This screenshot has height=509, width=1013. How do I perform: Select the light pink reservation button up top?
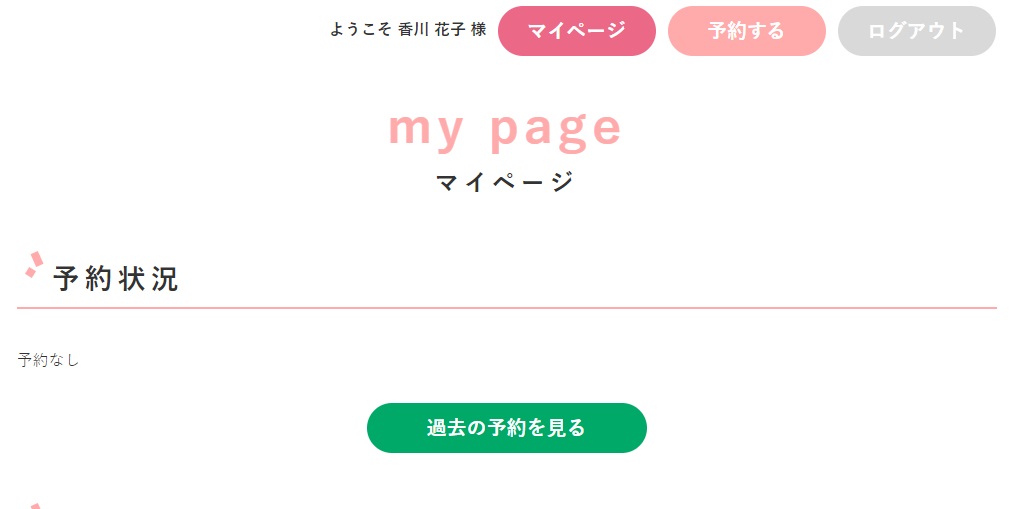pyautogui.click(x=746, y=31)
